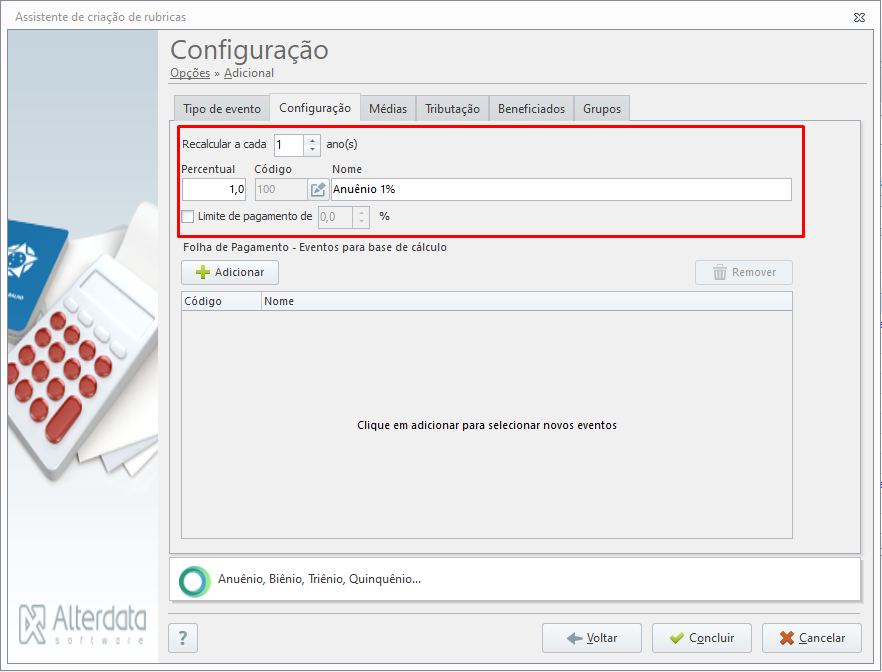Increase Recalcular a cada years spinner

click(x=312, y=140)
